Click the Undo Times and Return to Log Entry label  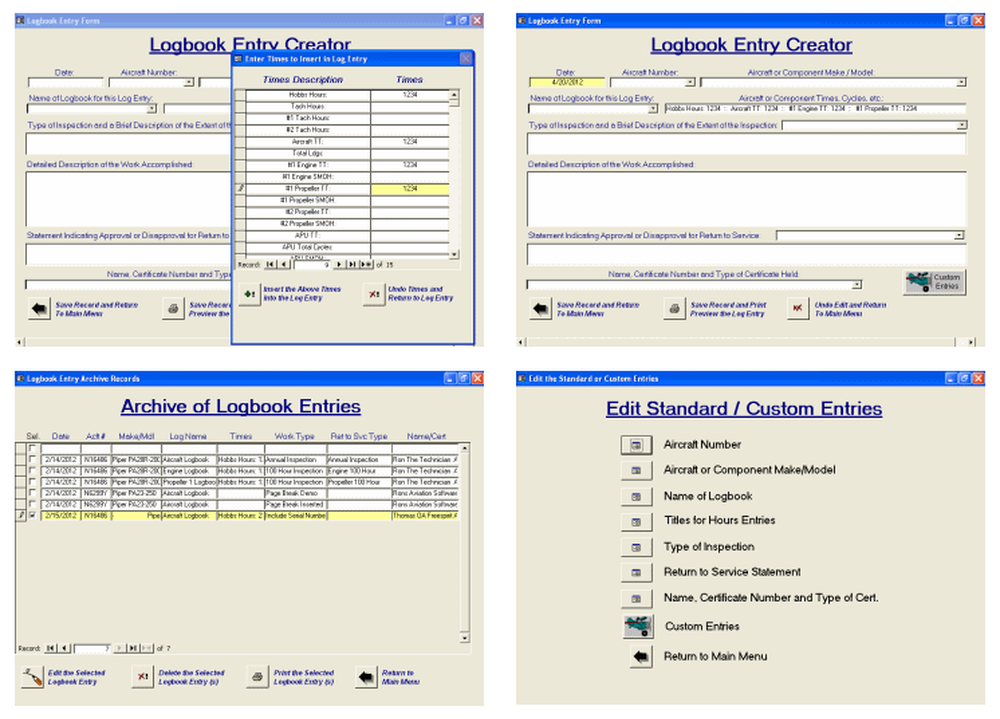click(420, 293)
